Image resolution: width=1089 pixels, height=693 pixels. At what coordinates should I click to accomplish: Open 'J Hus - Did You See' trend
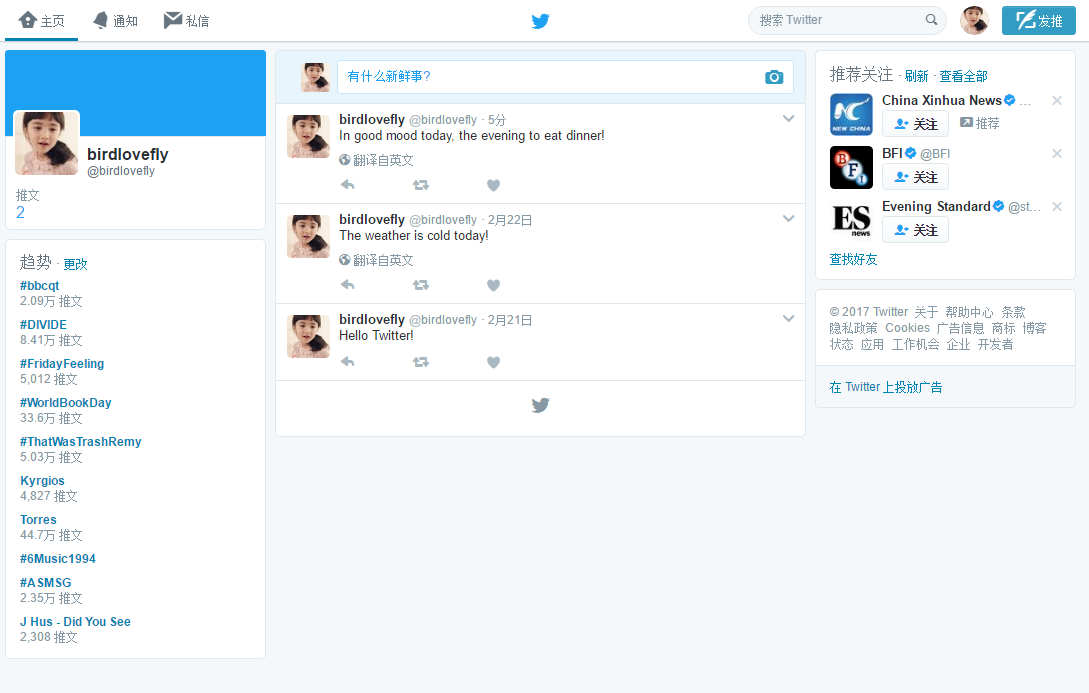(75, 621)
